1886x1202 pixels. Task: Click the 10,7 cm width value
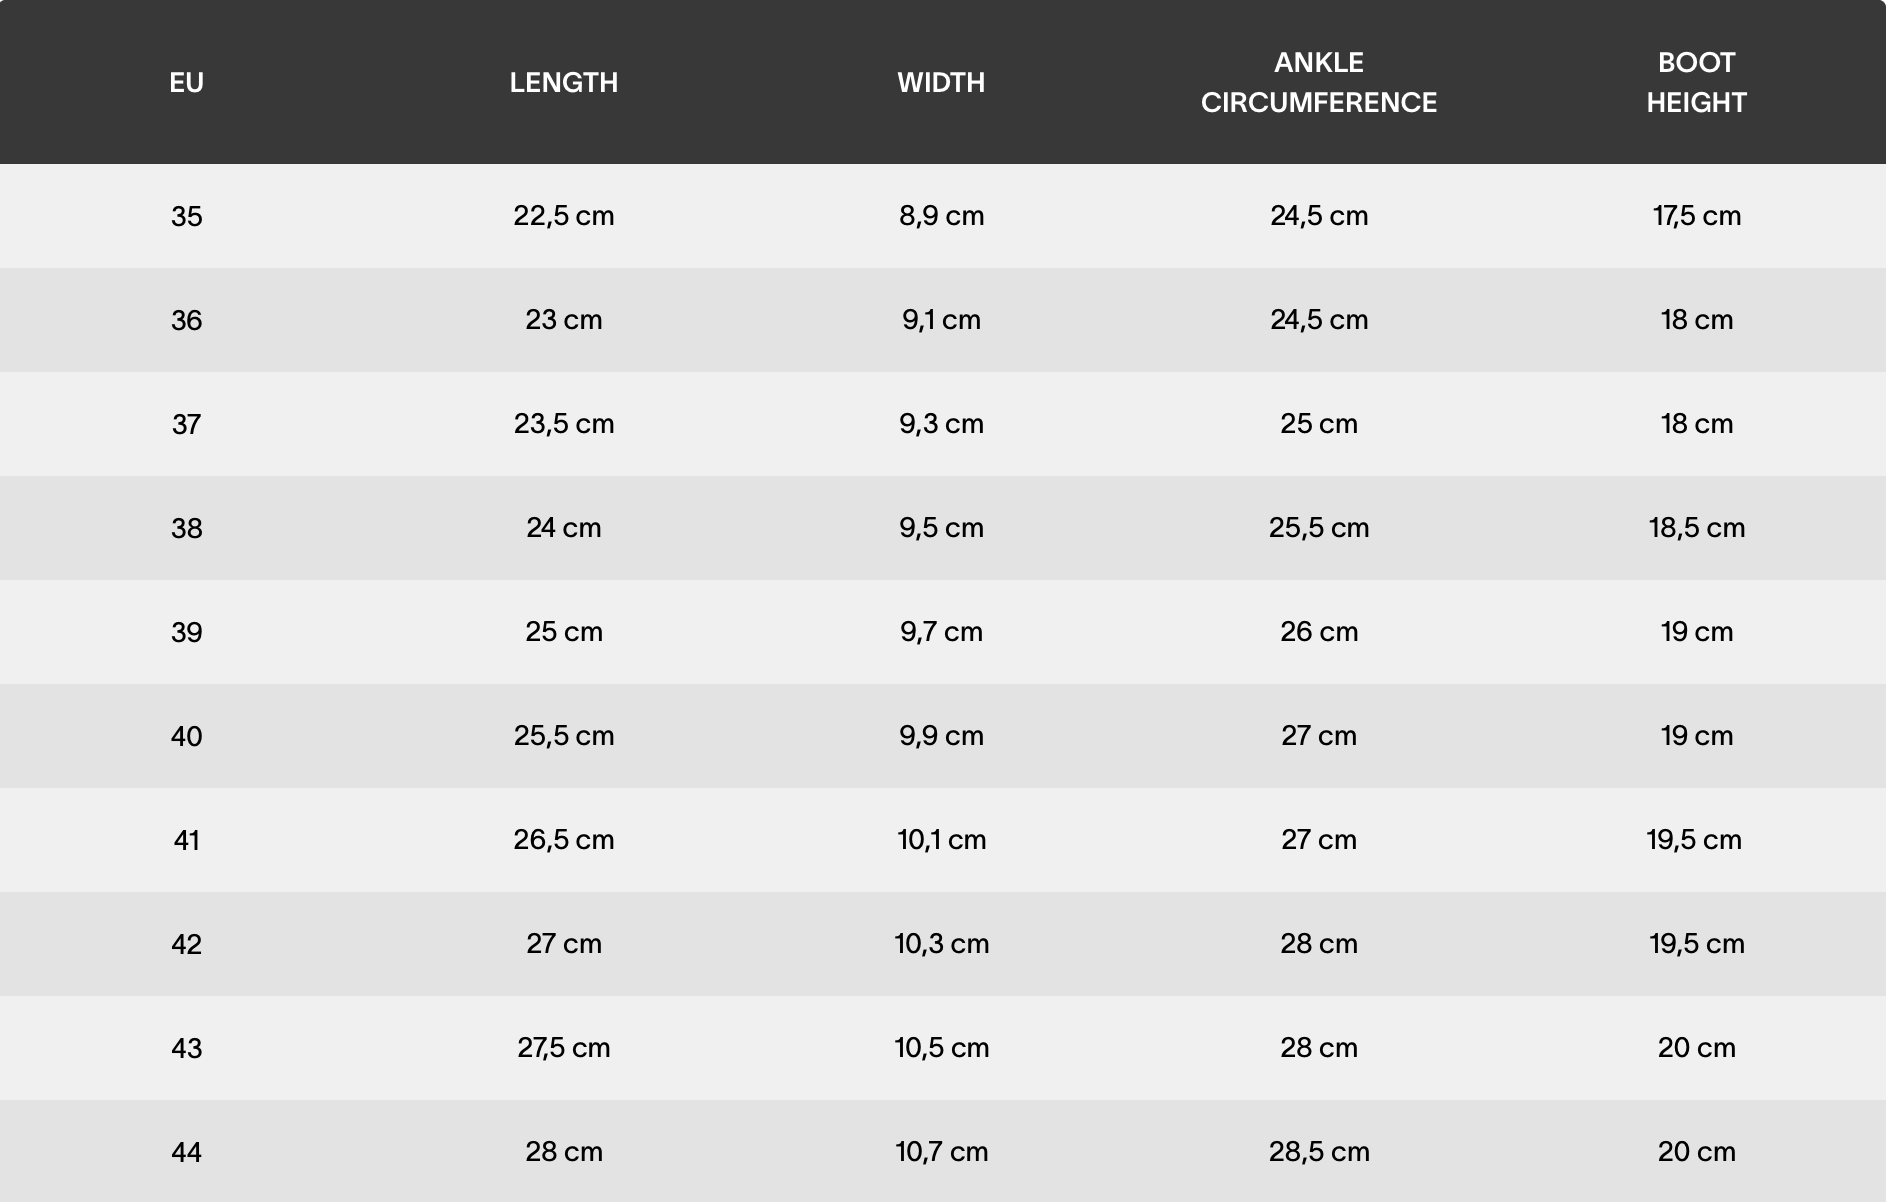(941, 1152)
